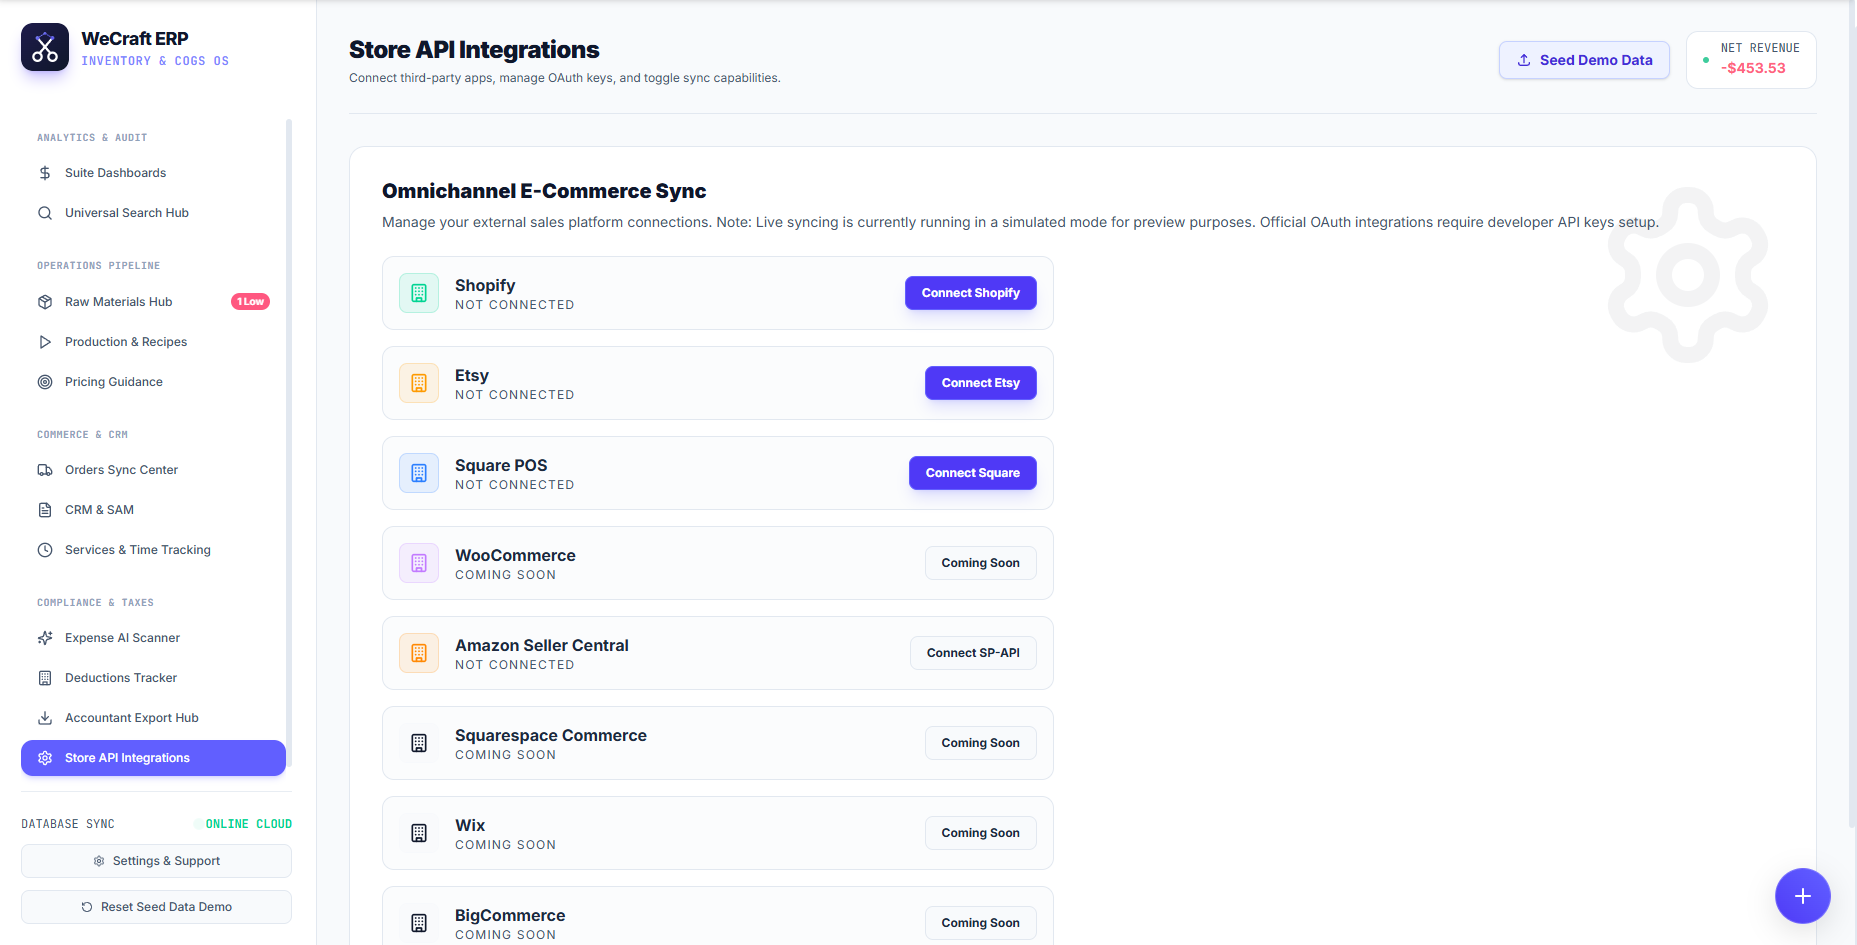Click BigCommerce Coming Soon button
The height and width of the screenshot is (945, 1857).
click(980, 923)
